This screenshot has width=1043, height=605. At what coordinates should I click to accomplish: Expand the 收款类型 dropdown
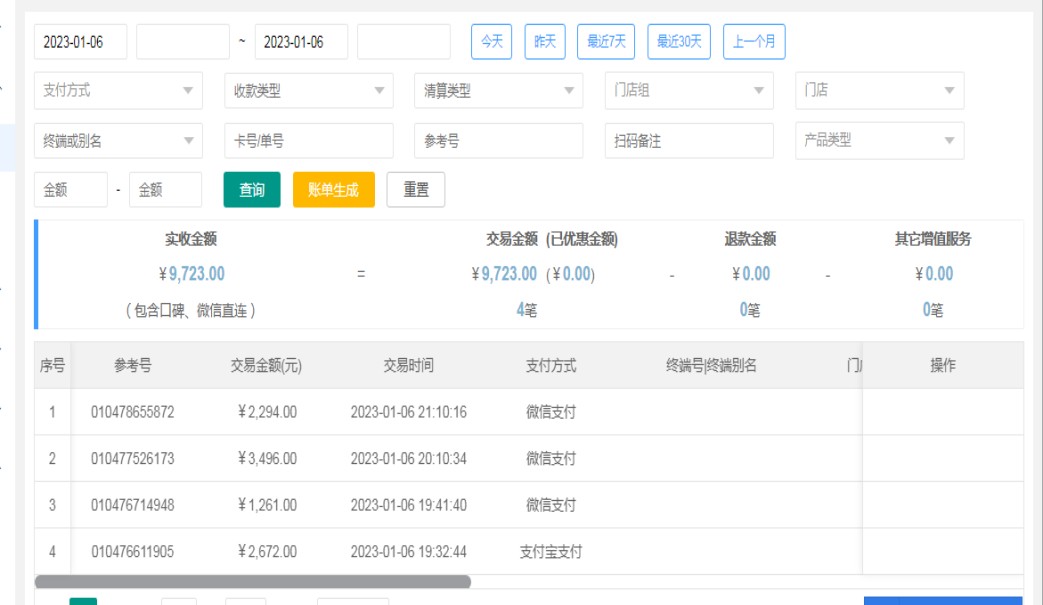(308, 90)
